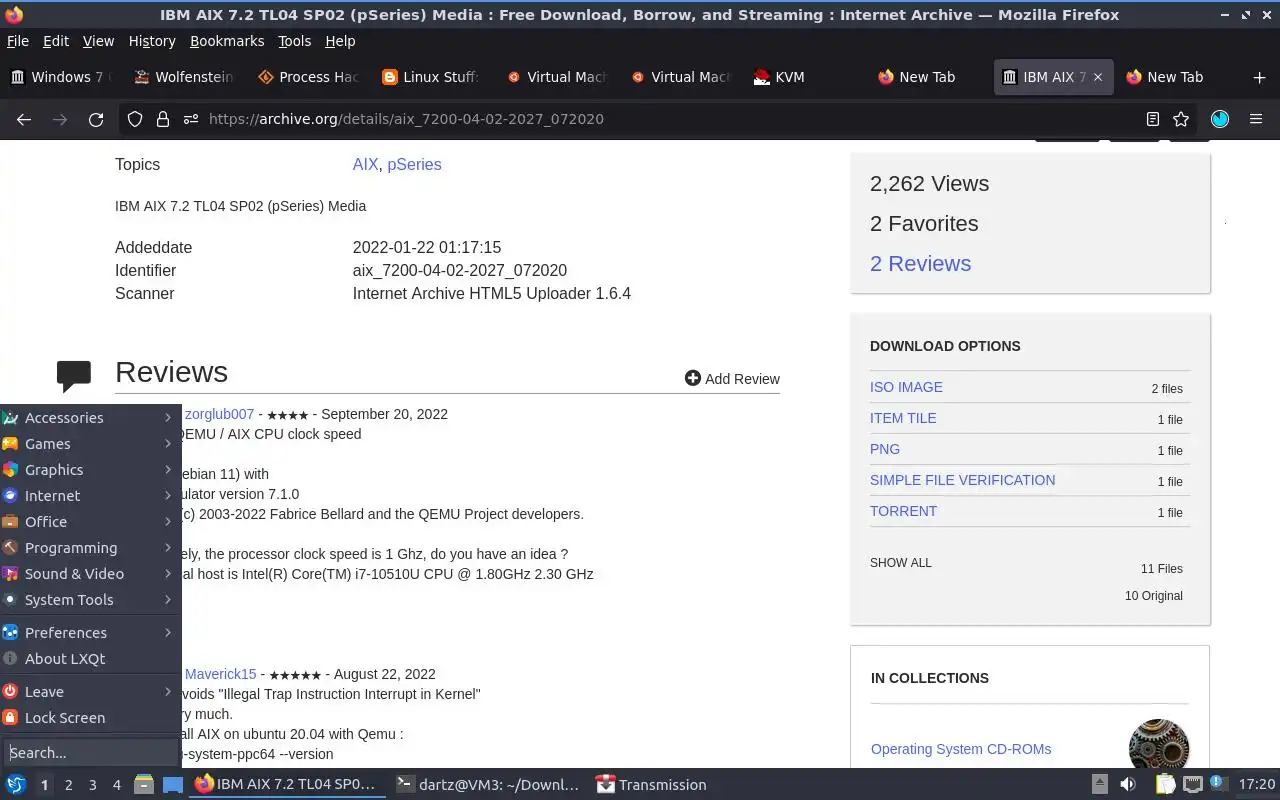Click the removable media eject tray icon
Viewport: 1280px width, 800px height.
pyautogui.click(x=1099, y=785)
